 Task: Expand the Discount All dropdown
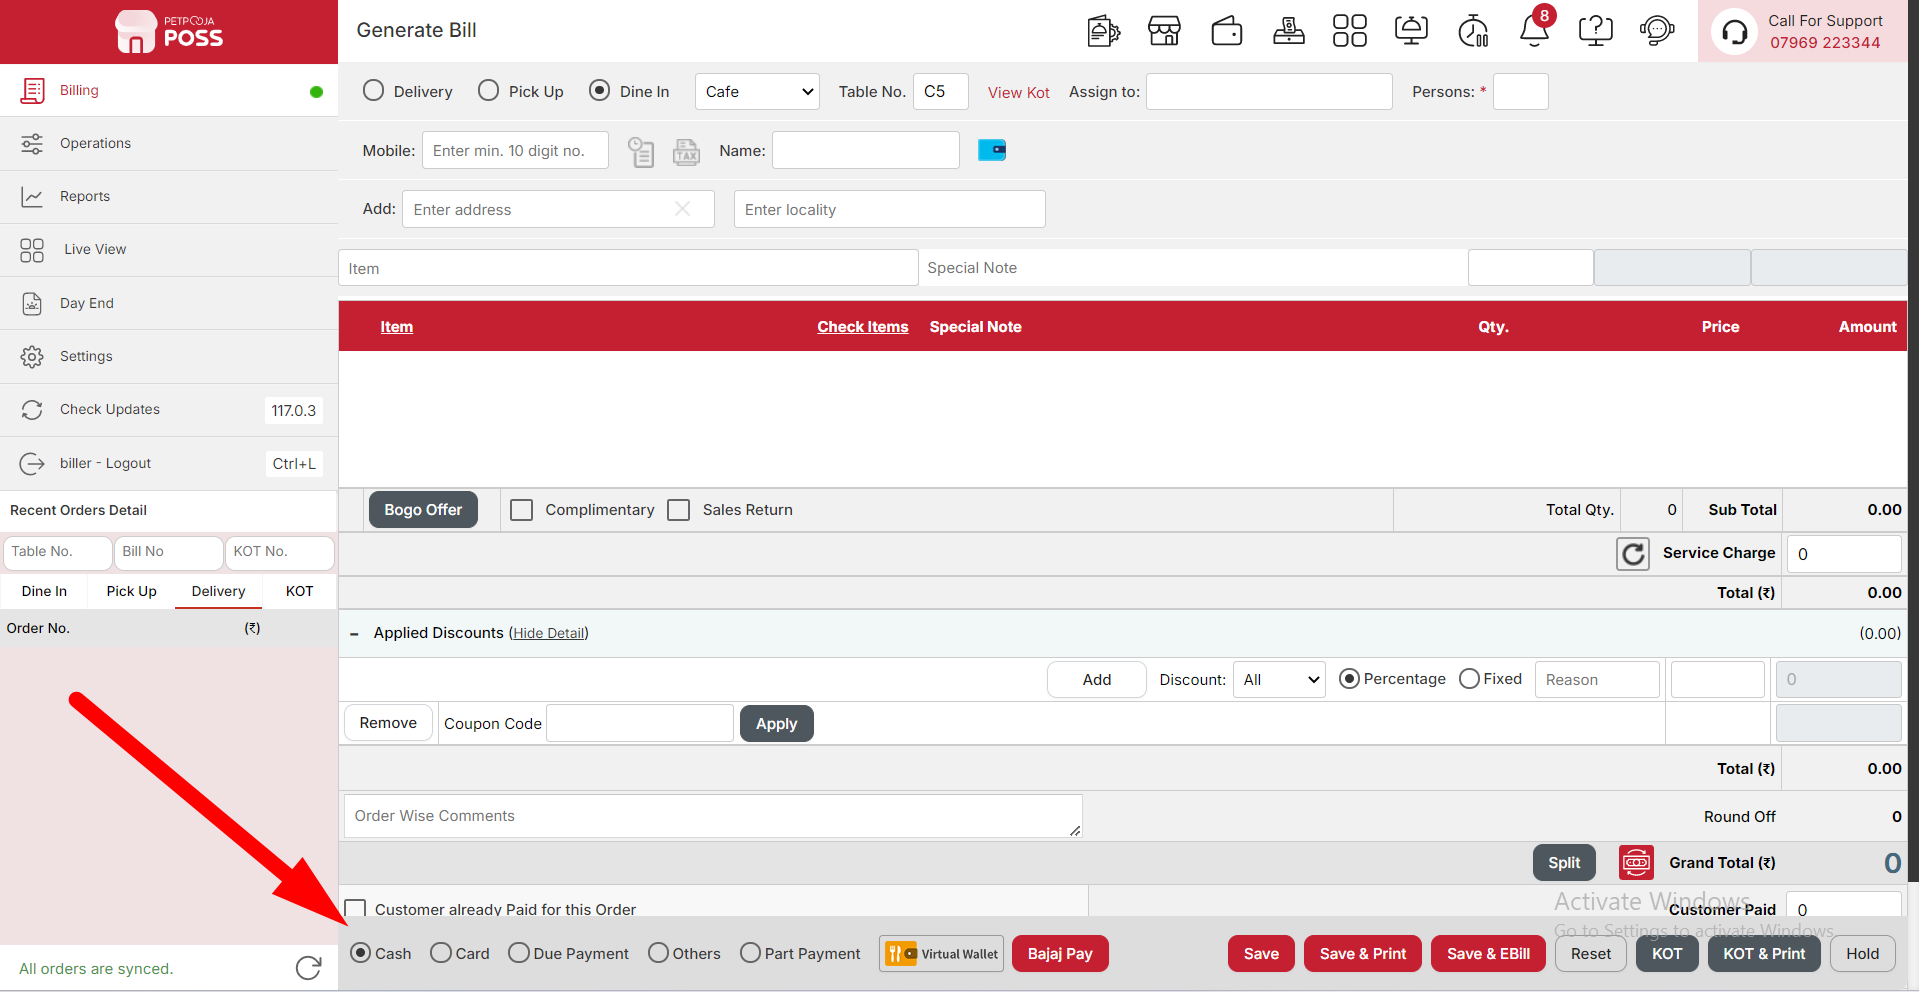tap(1279, 680)
